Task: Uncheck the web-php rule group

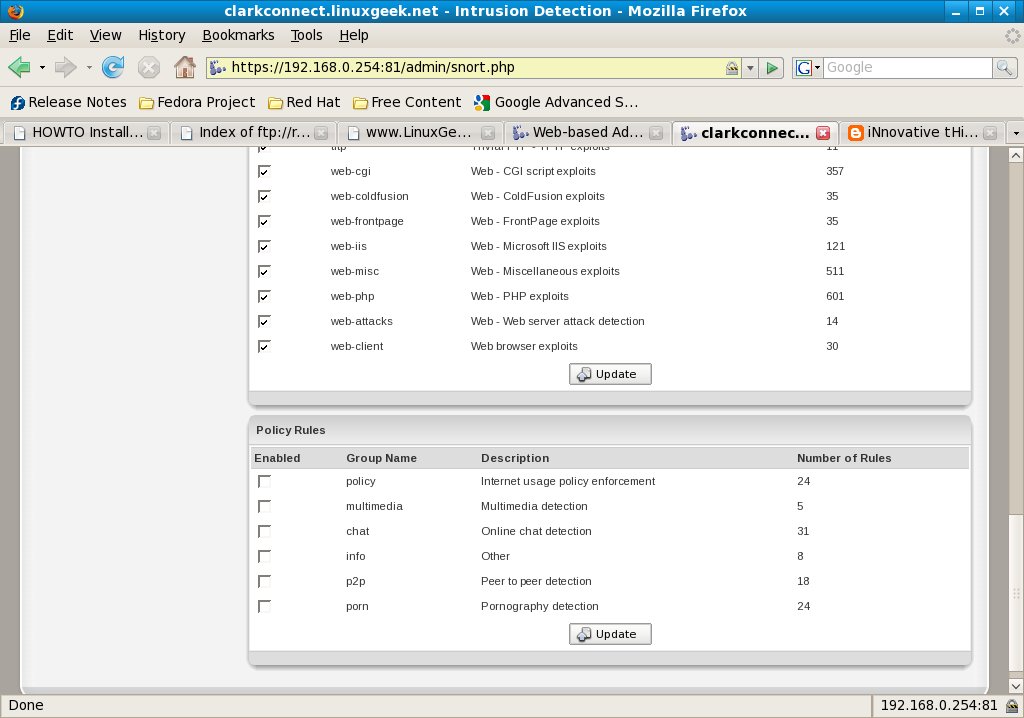Action: (x=264, y=296)
